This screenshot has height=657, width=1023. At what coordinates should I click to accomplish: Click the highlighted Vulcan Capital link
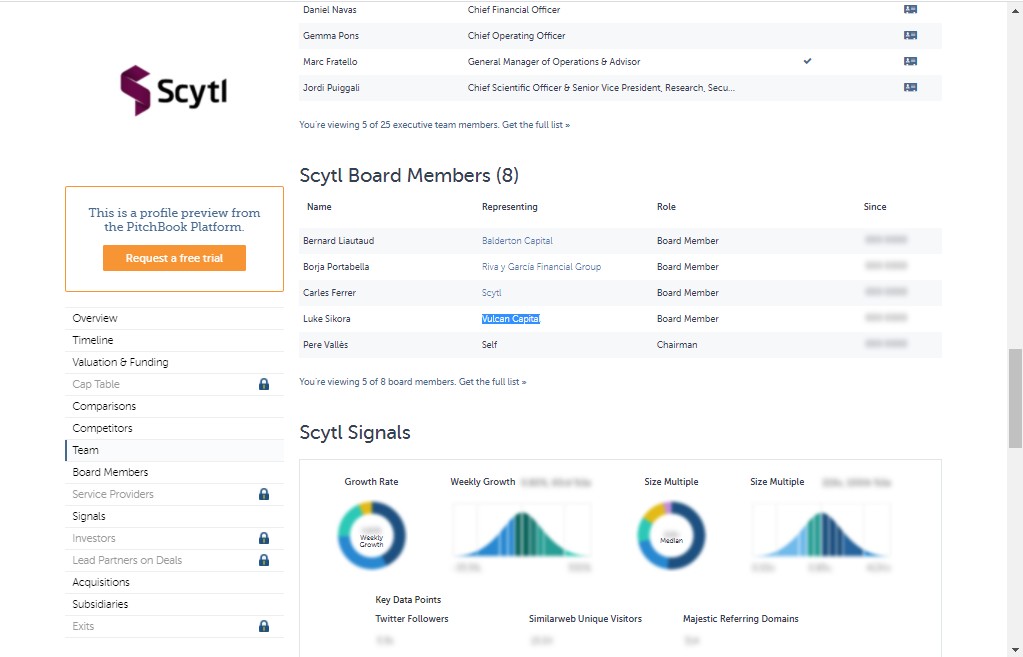[510, 319]
